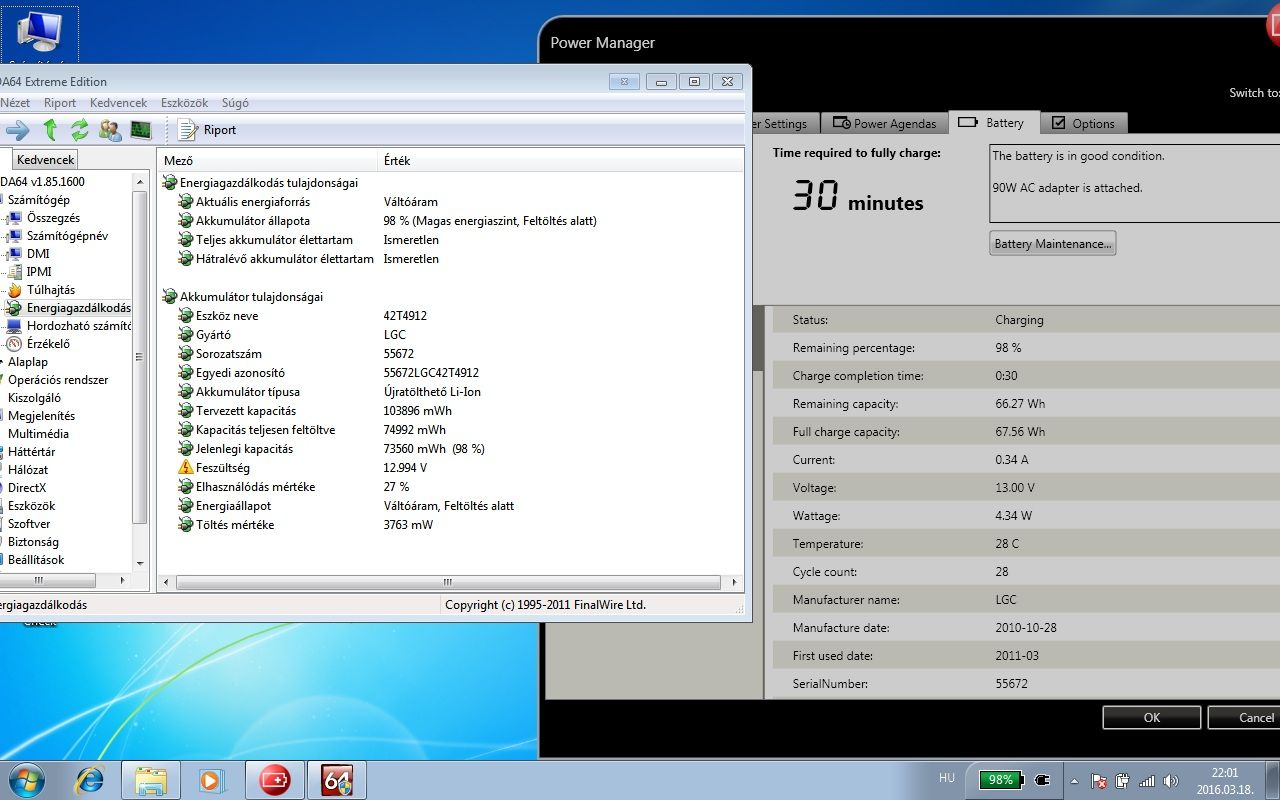The image size is (1280, 800).
Task: Open the Kedvencek menu in menu bar
Action: pos(118,103)
